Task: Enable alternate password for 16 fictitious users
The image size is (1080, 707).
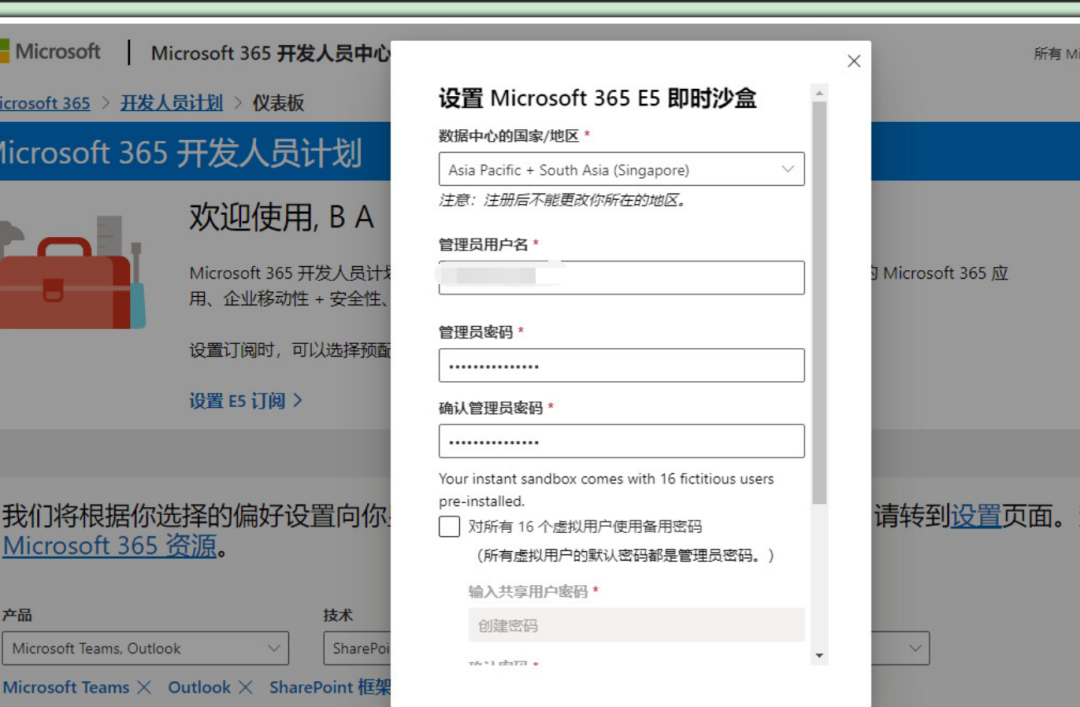Action: tap(449, 526)
